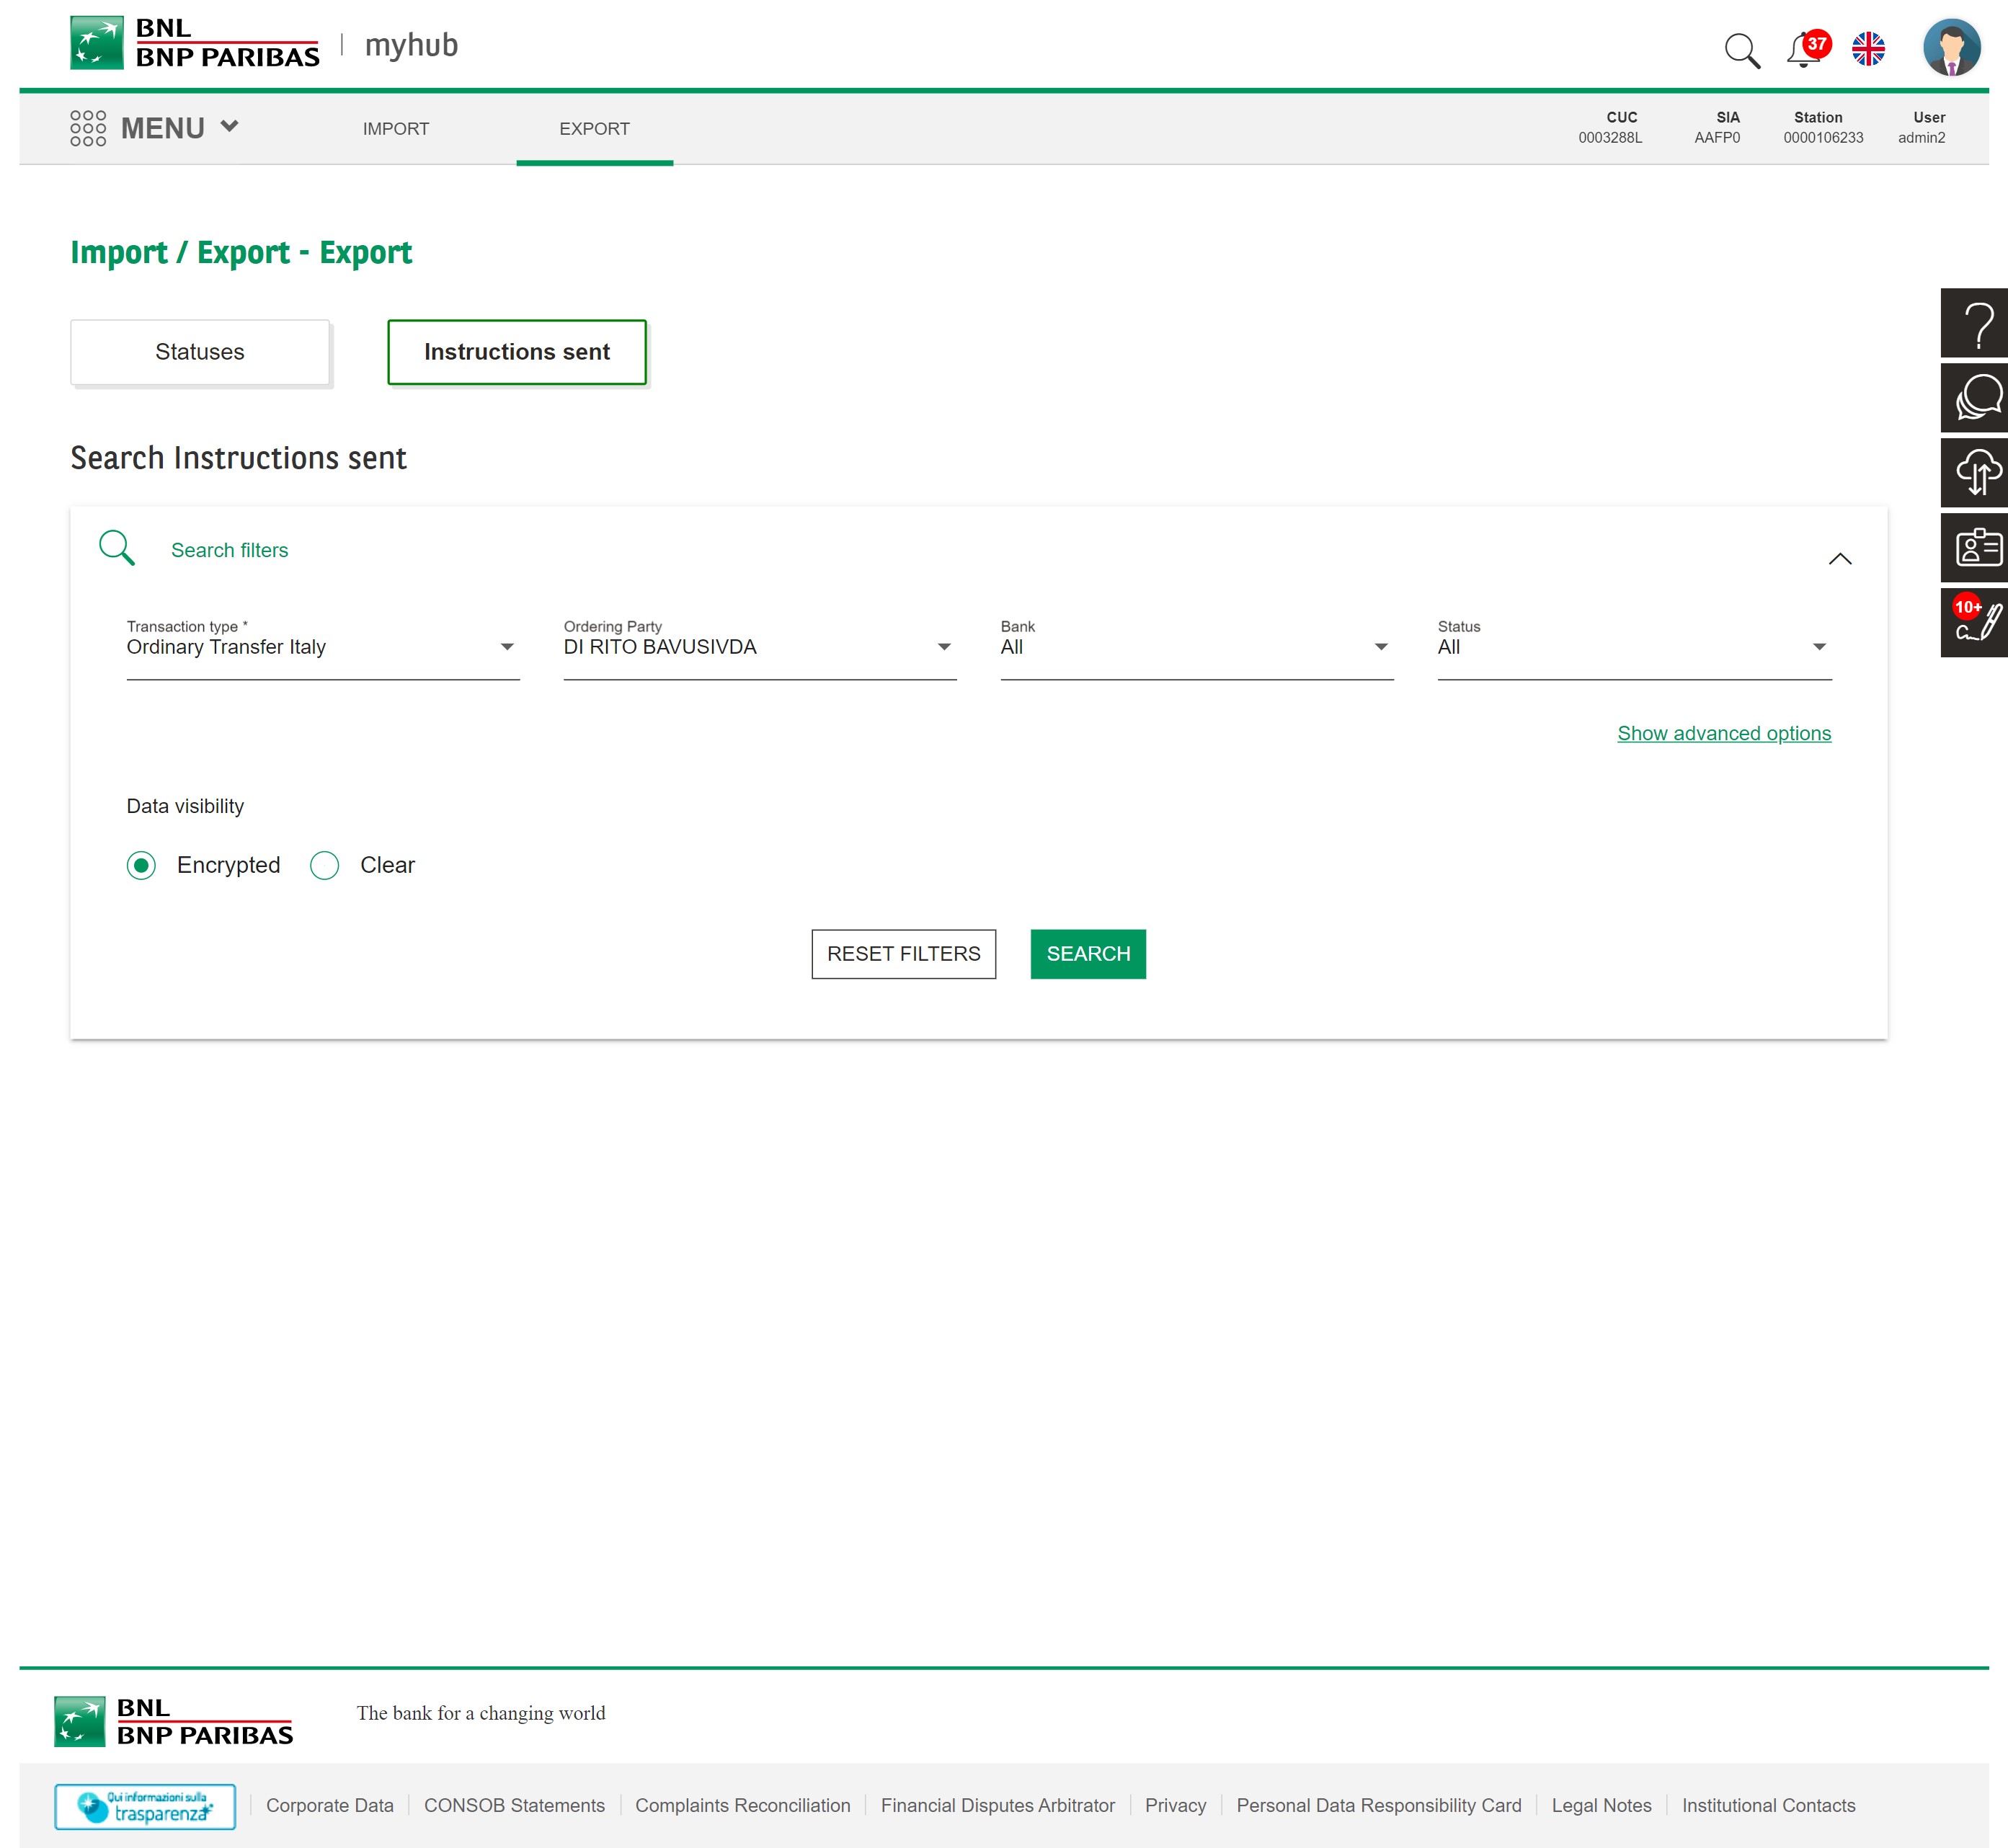Open the Status dropdown
This screenshot has height=1848, width=2008.
pos(1634,647)
